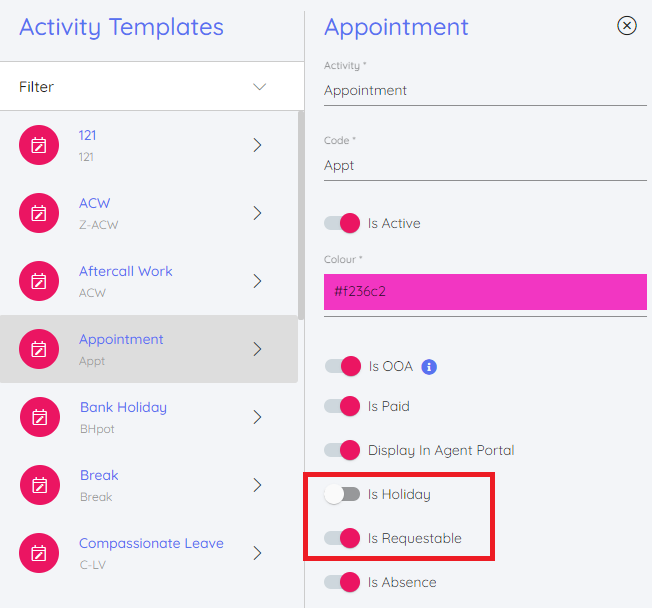The width and height of the screenshot is (652, 608).
Task: Select the Compassionate Leave list entry
Action: (x=151, y=544)
